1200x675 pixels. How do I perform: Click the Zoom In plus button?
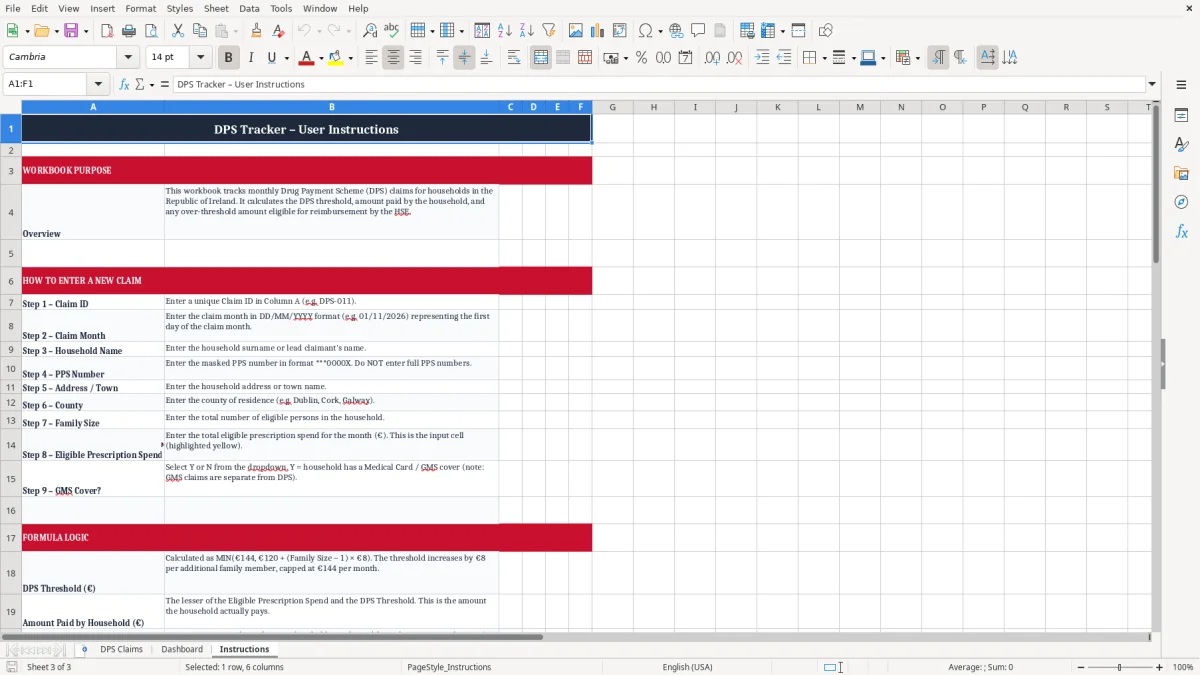[1160, 667]
